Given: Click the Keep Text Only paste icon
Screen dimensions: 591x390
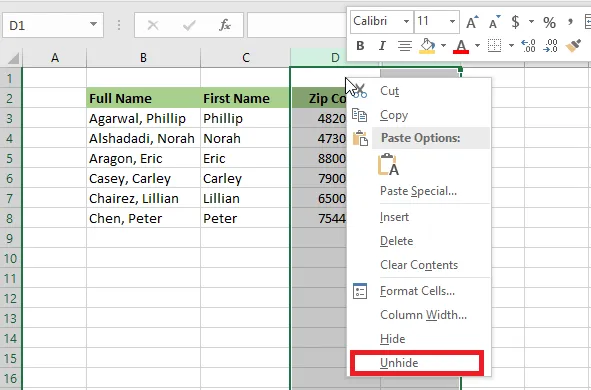Looking at the screenshot, I should [x=388, y=164].
